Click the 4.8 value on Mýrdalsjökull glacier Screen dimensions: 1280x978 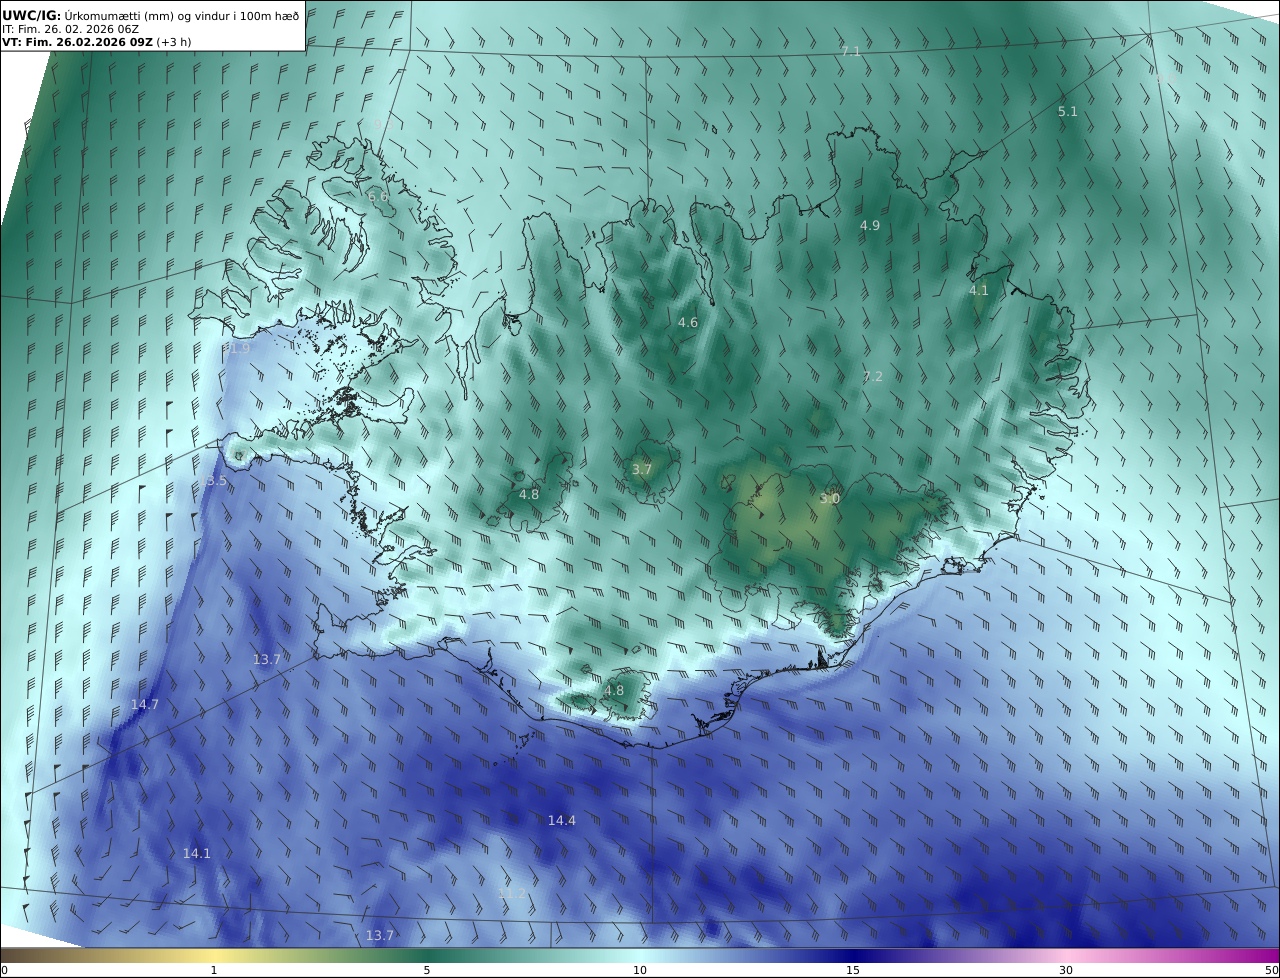click(x=614, y=690)
